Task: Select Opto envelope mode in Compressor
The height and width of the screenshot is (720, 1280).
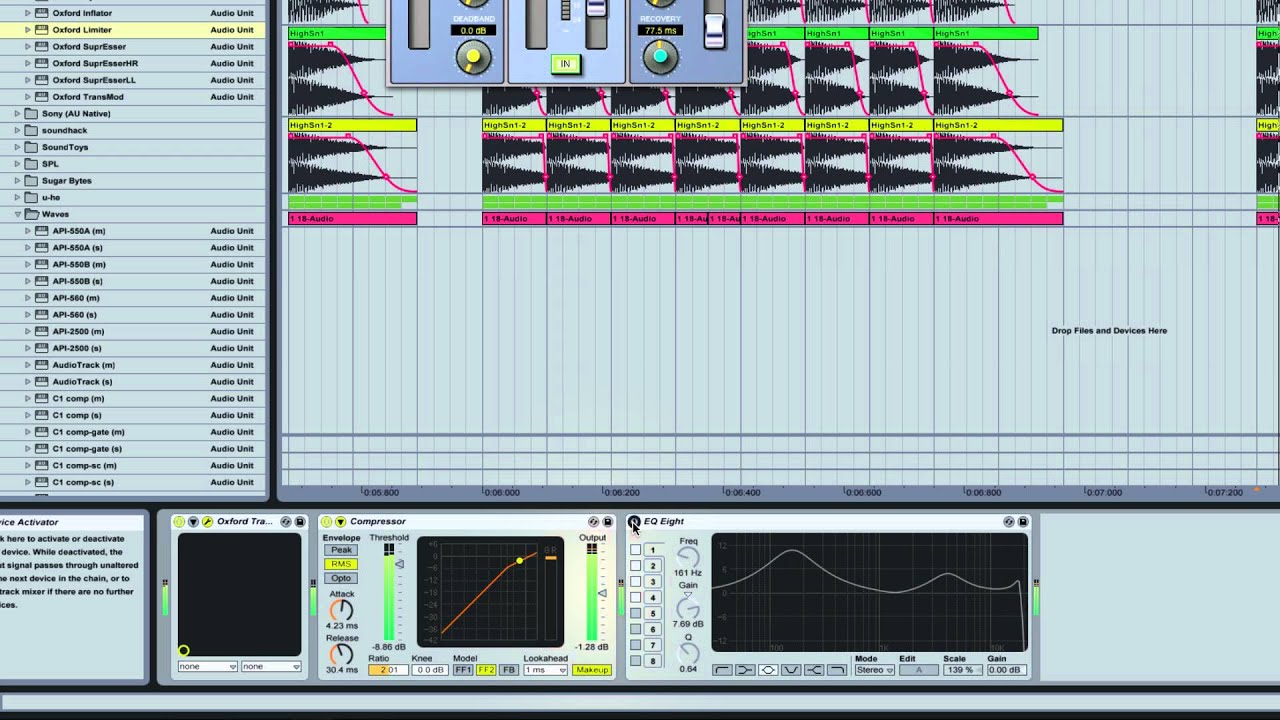Action: pyautogui.click(x=341, y=578)
